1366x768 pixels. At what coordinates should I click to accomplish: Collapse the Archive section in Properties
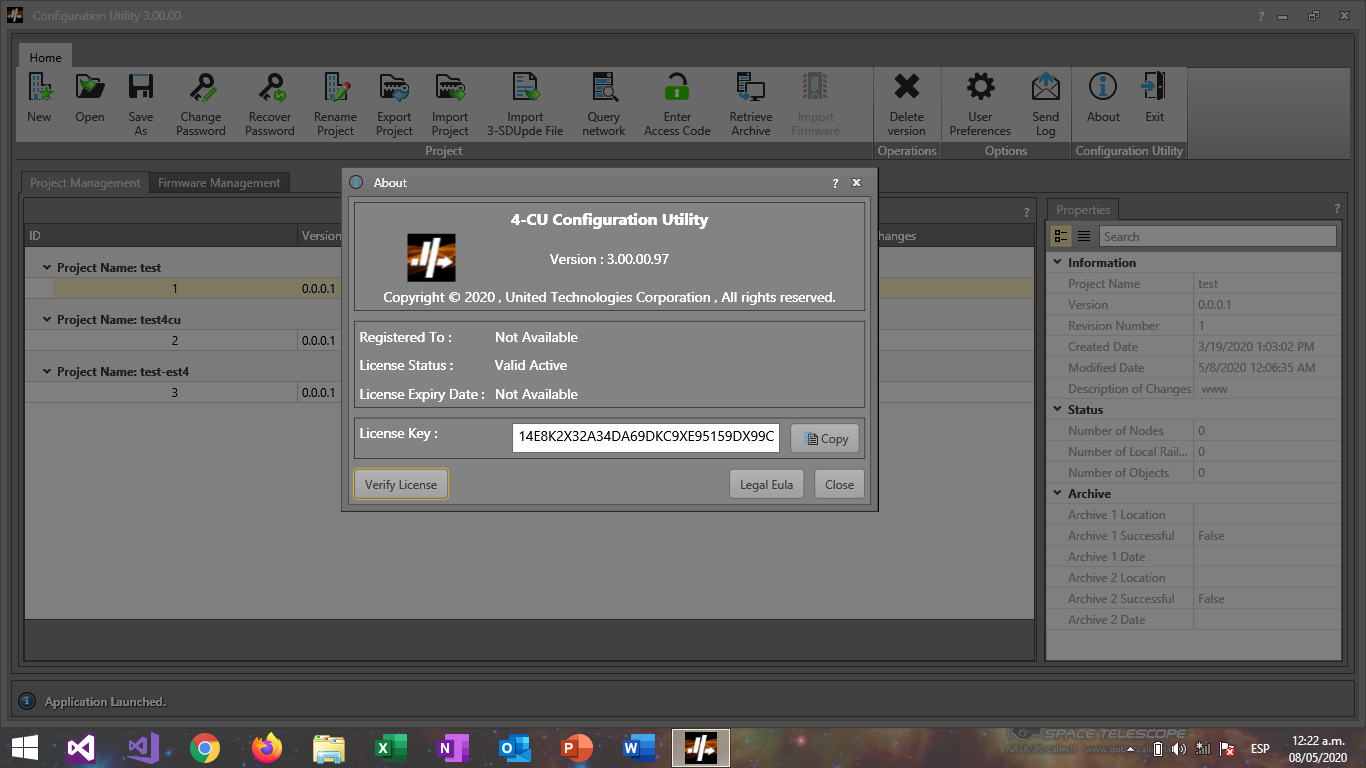click(x=1058, y=494)
